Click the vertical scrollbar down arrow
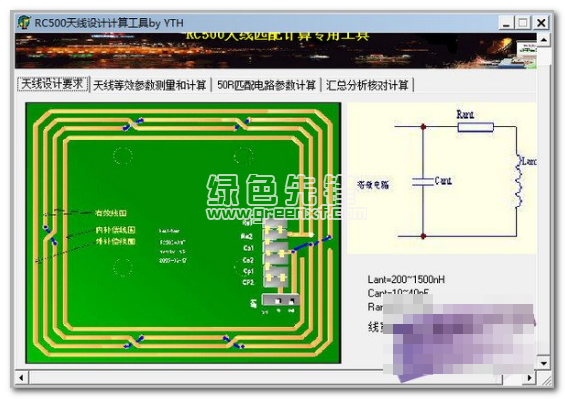The image size is (565, 399). coord(543,363)
